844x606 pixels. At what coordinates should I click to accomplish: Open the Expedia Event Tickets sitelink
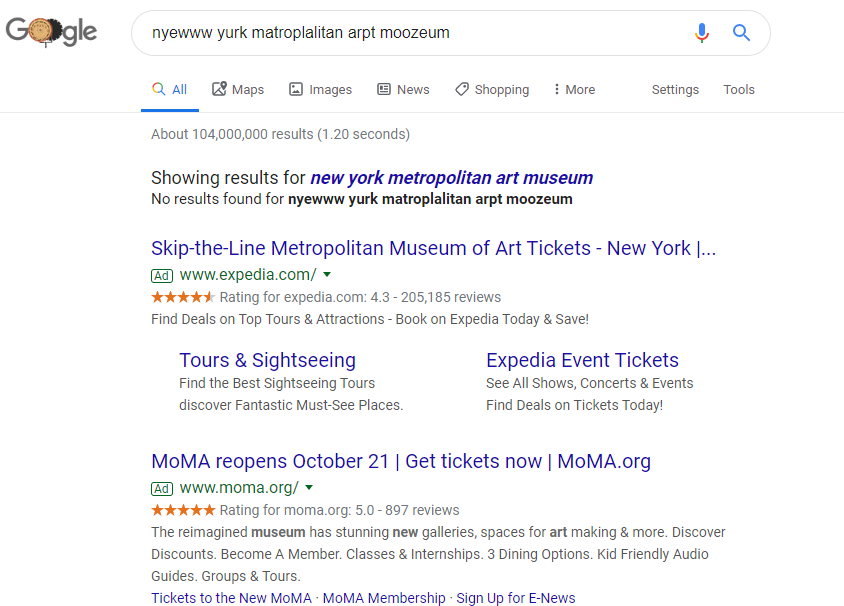(582, 360)
